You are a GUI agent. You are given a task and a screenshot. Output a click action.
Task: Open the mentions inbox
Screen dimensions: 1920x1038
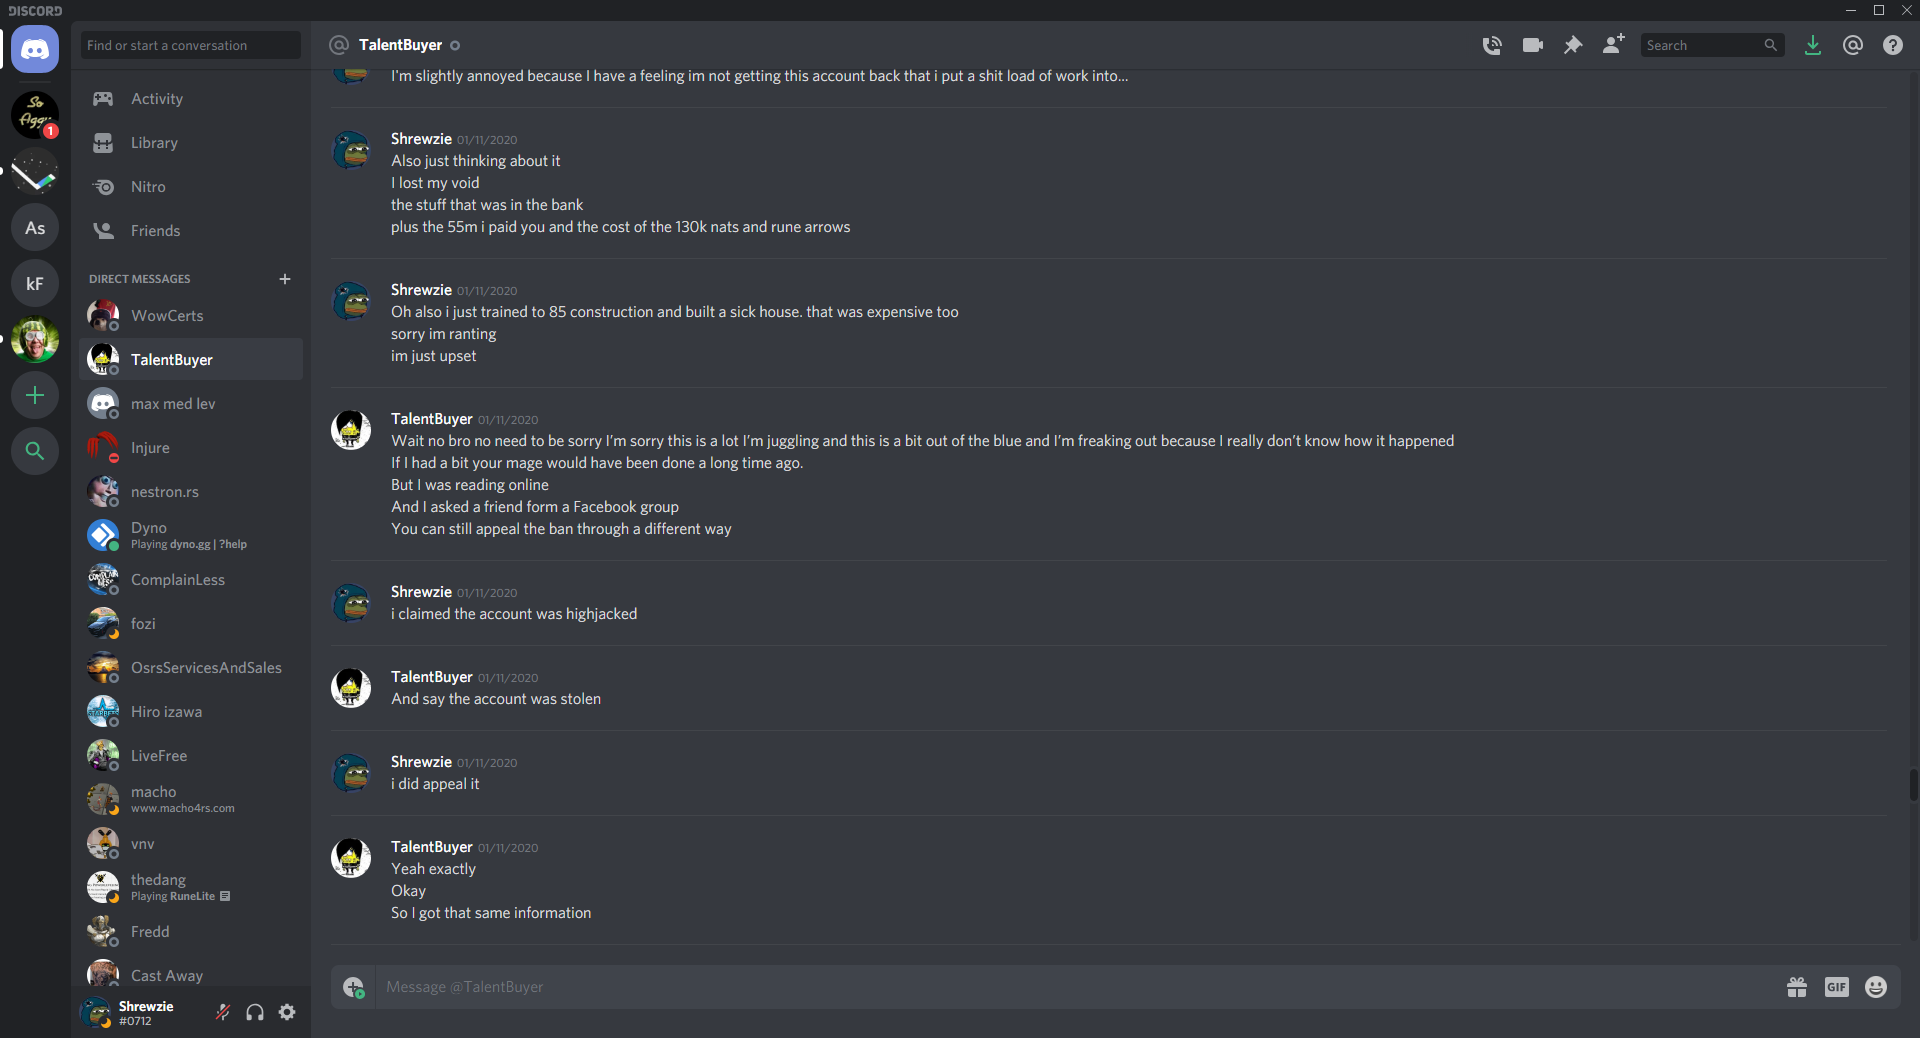(x=1853, y=45)
